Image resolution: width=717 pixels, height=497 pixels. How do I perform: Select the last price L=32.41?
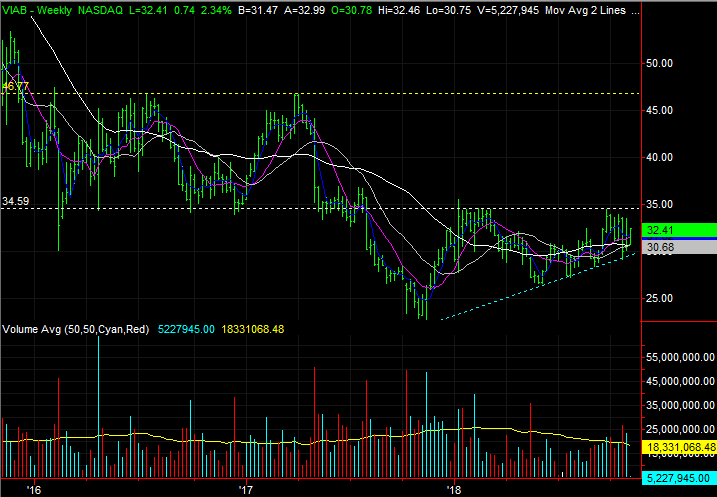[148, 10]
